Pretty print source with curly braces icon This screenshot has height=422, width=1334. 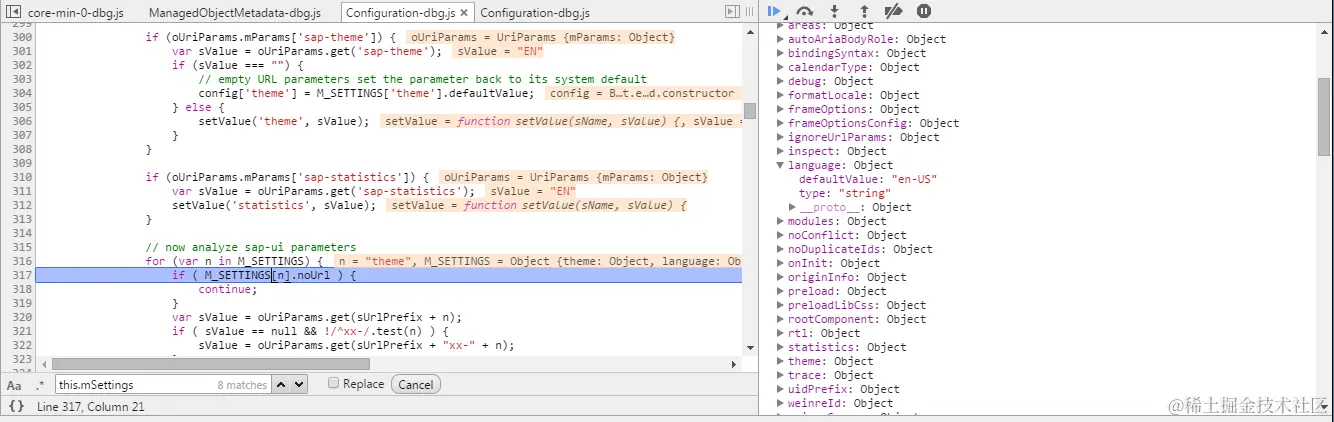(16, 406)
